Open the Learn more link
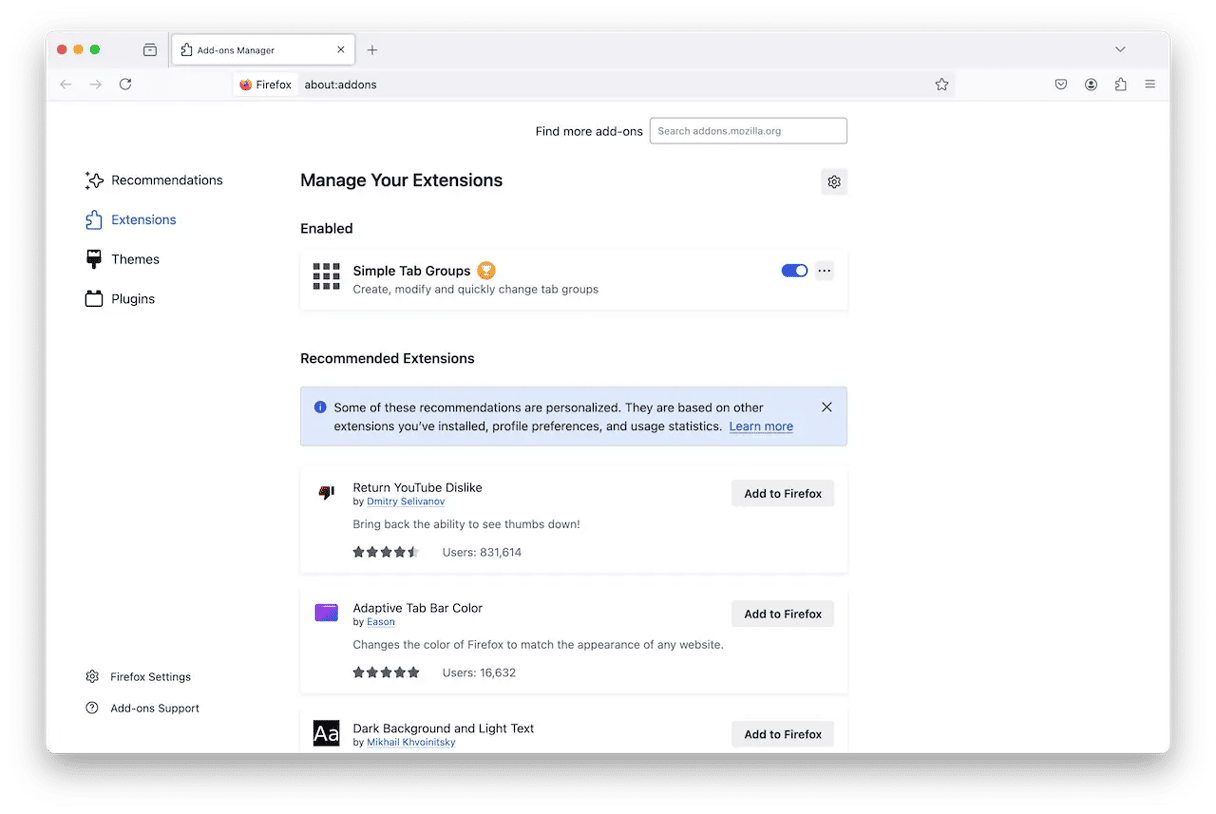The width and height of the screenshot is (1216, 814). (760, 427)
